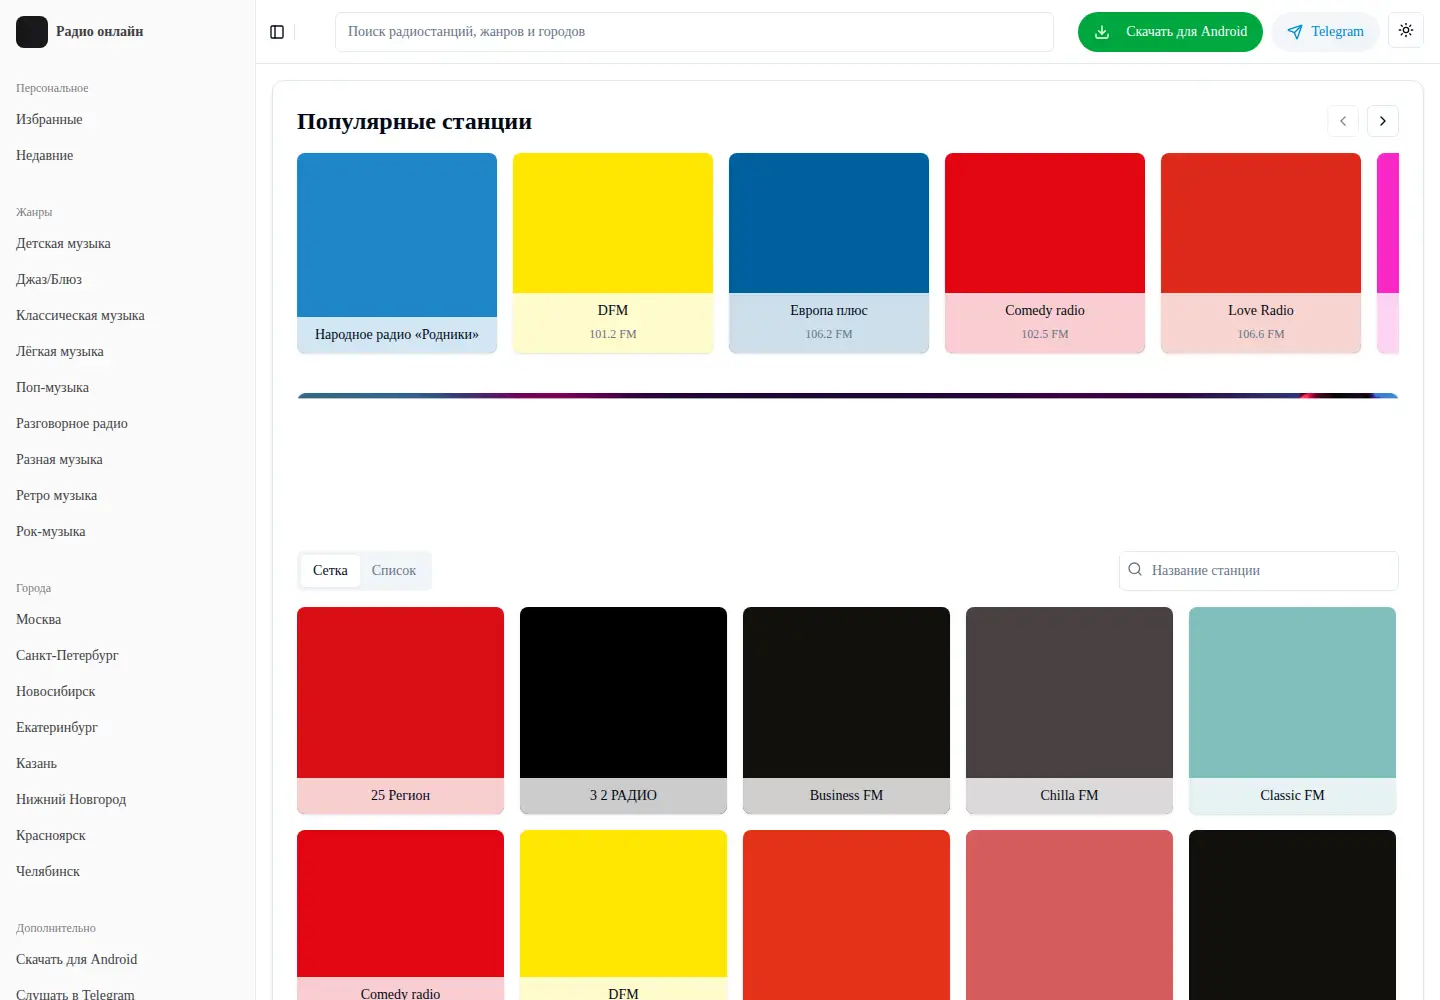This screenshot has height=1000, width=1440.
Task: Click Скачать для Android green button
Action: pos(1170,32)
